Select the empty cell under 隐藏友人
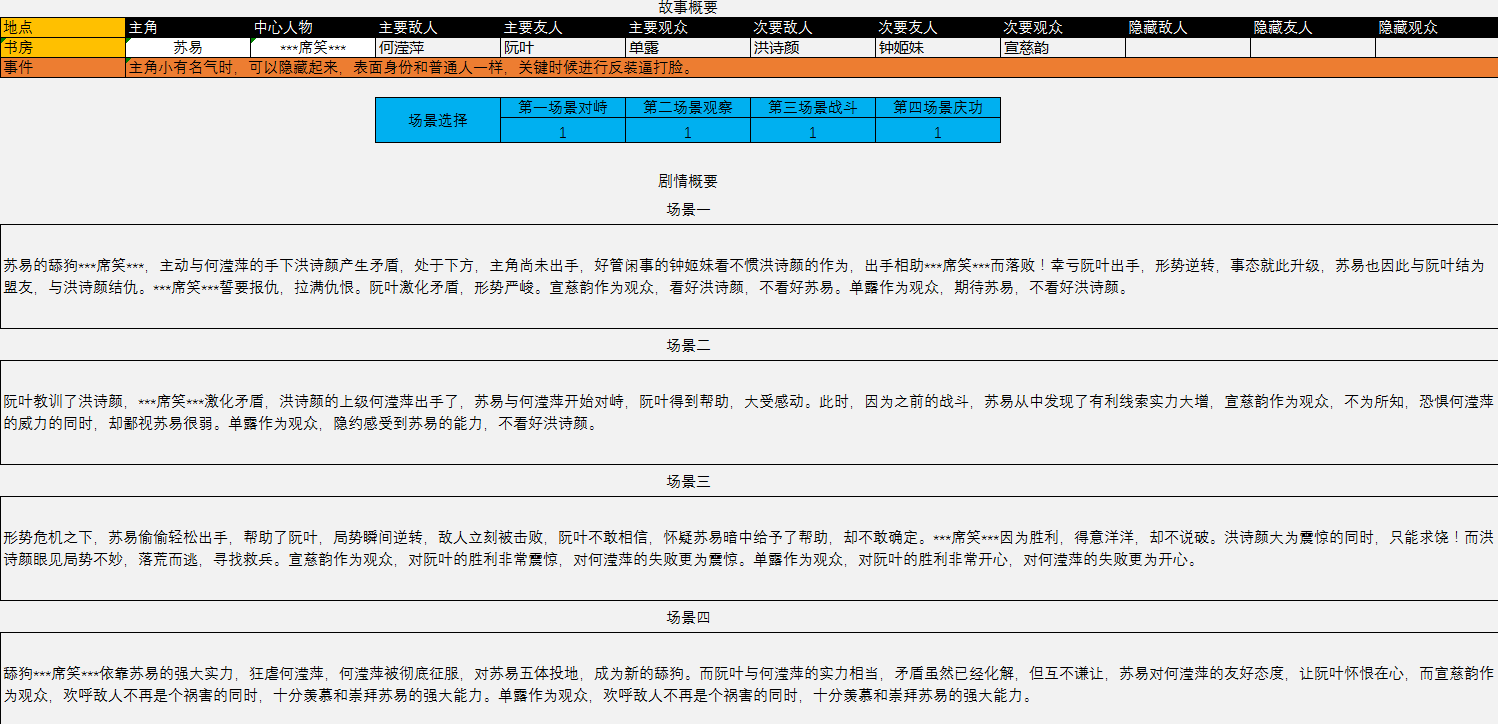1498x724 pixels. tap(1313, 47)
